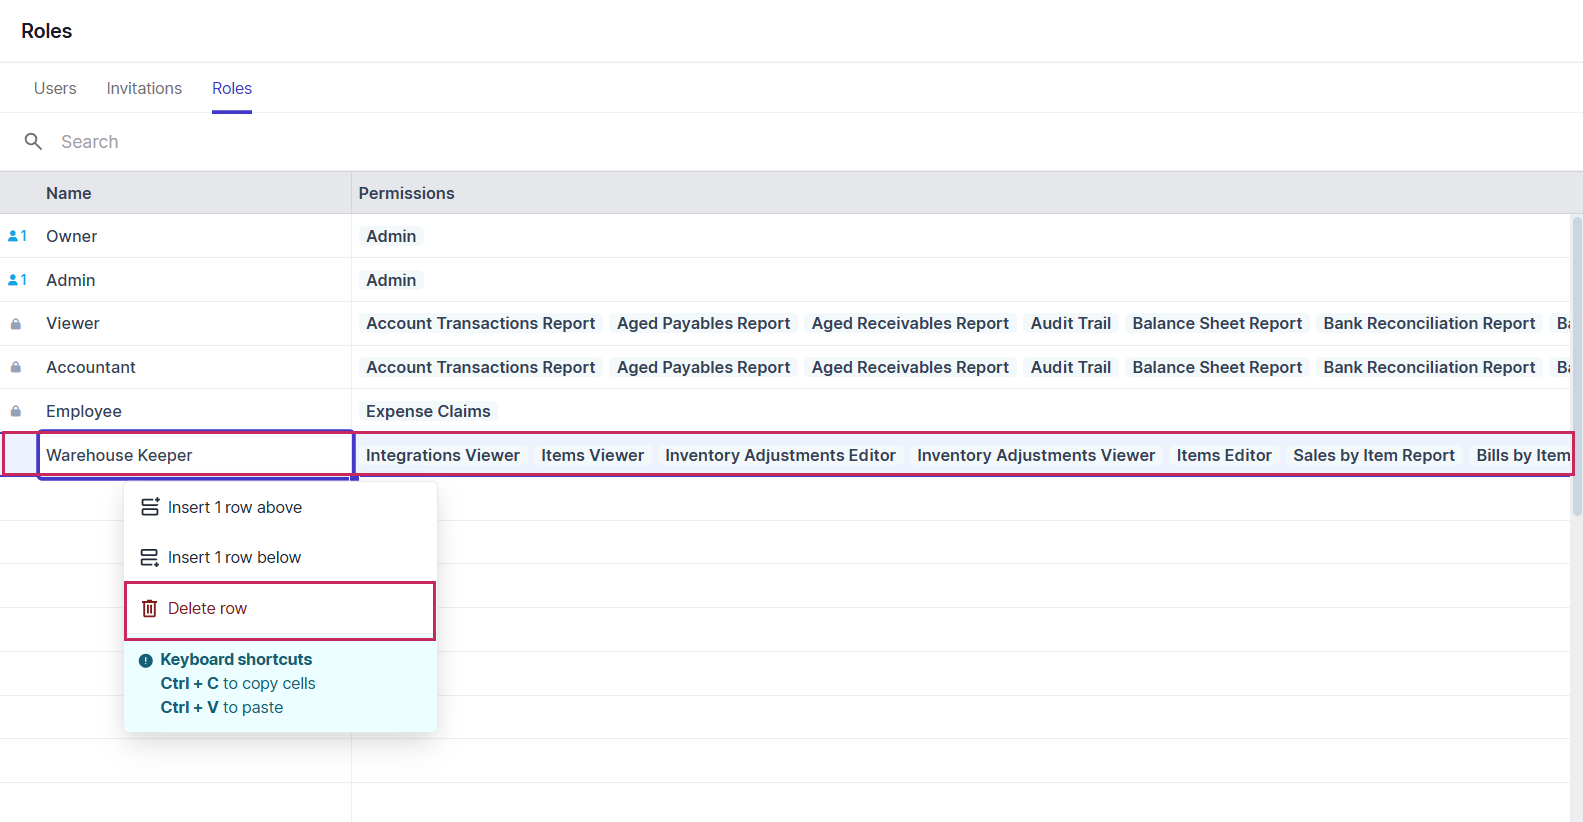The width and height of the screenshot is (1583, 822).
Task: Click the lock icon next to Employee
Action: pyautogui.click(x=16, y=411)
